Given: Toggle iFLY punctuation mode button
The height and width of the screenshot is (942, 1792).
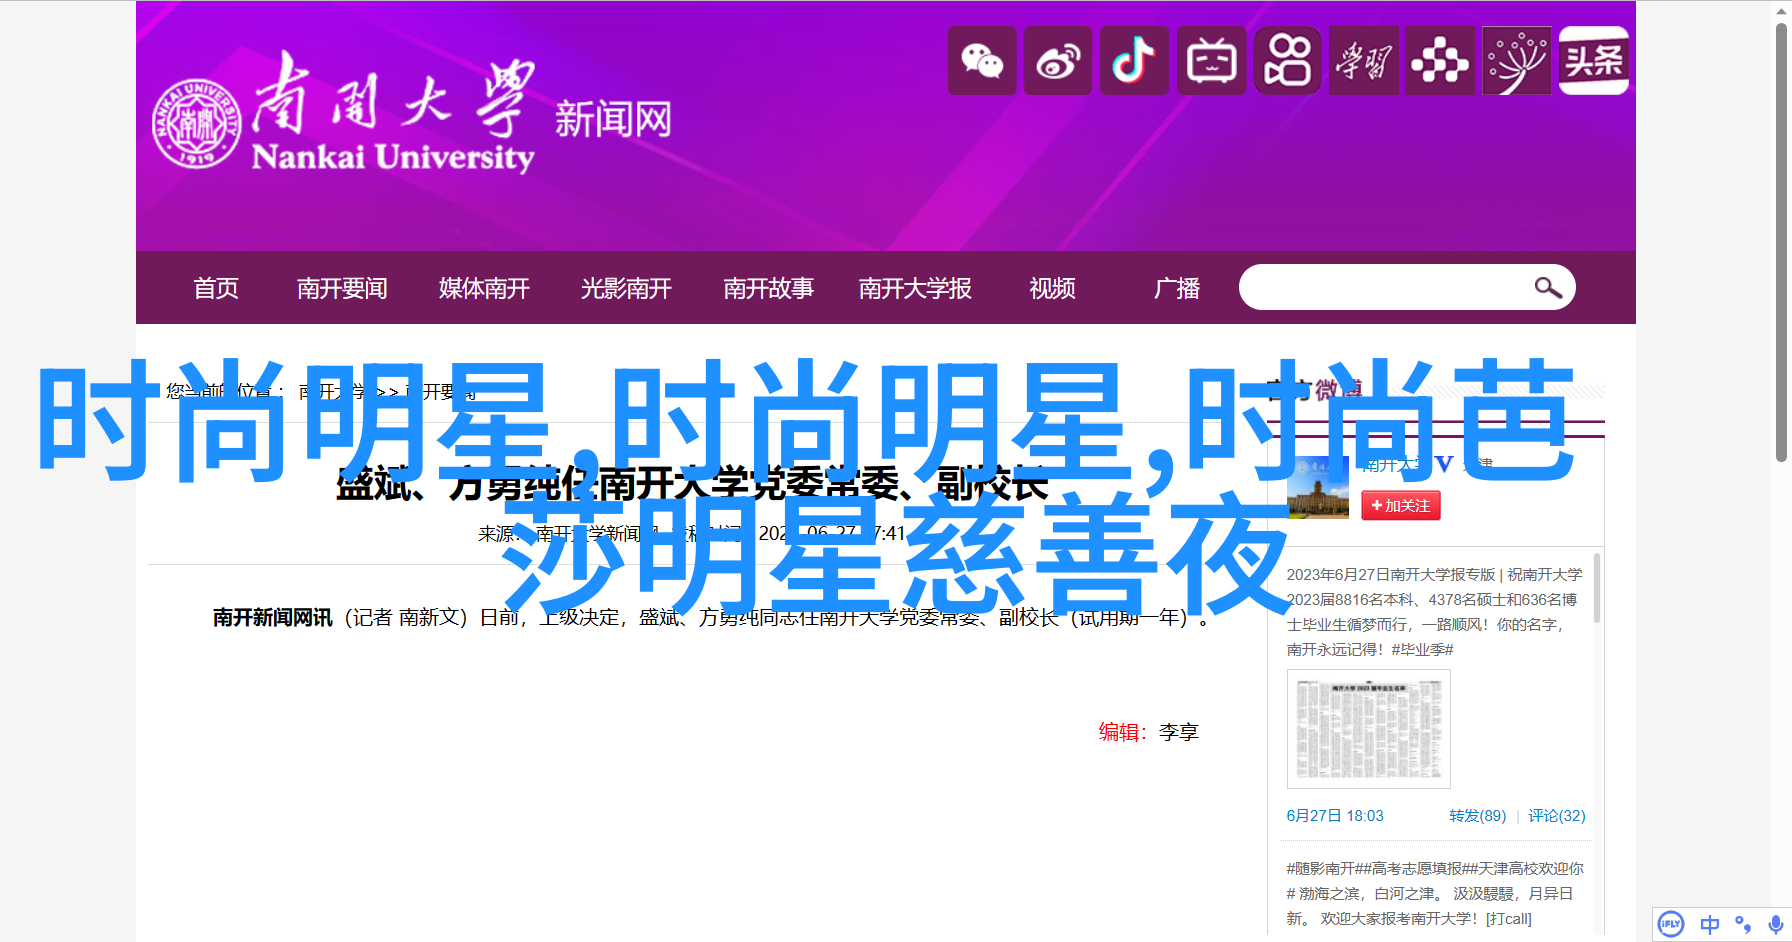Looking at the screenshot, I should pyautogui.click(x=1742, y=924).
